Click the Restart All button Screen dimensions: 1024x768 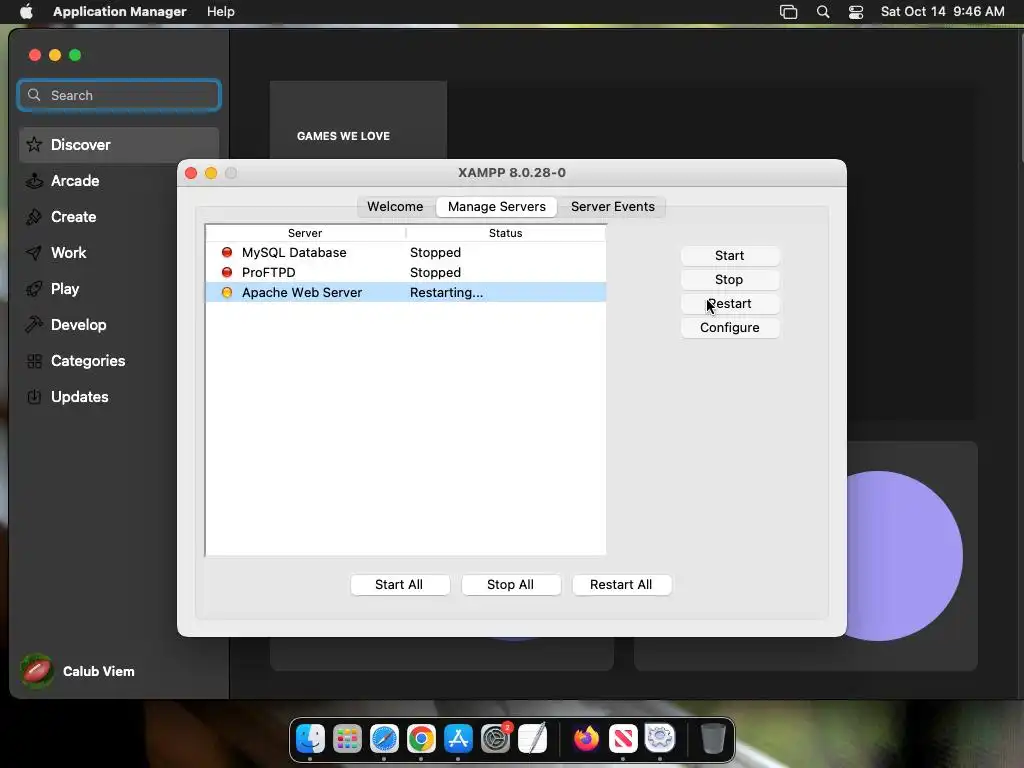click(621, 584)
